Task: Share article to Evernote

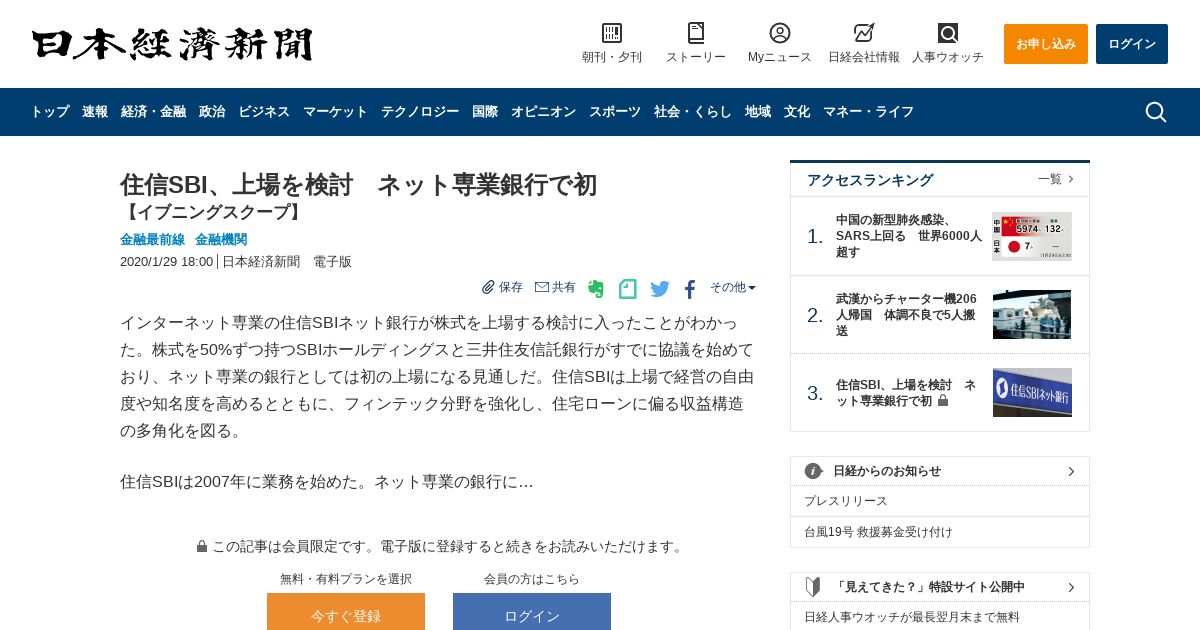Action: pyautogui.click(x=596, y=289)
